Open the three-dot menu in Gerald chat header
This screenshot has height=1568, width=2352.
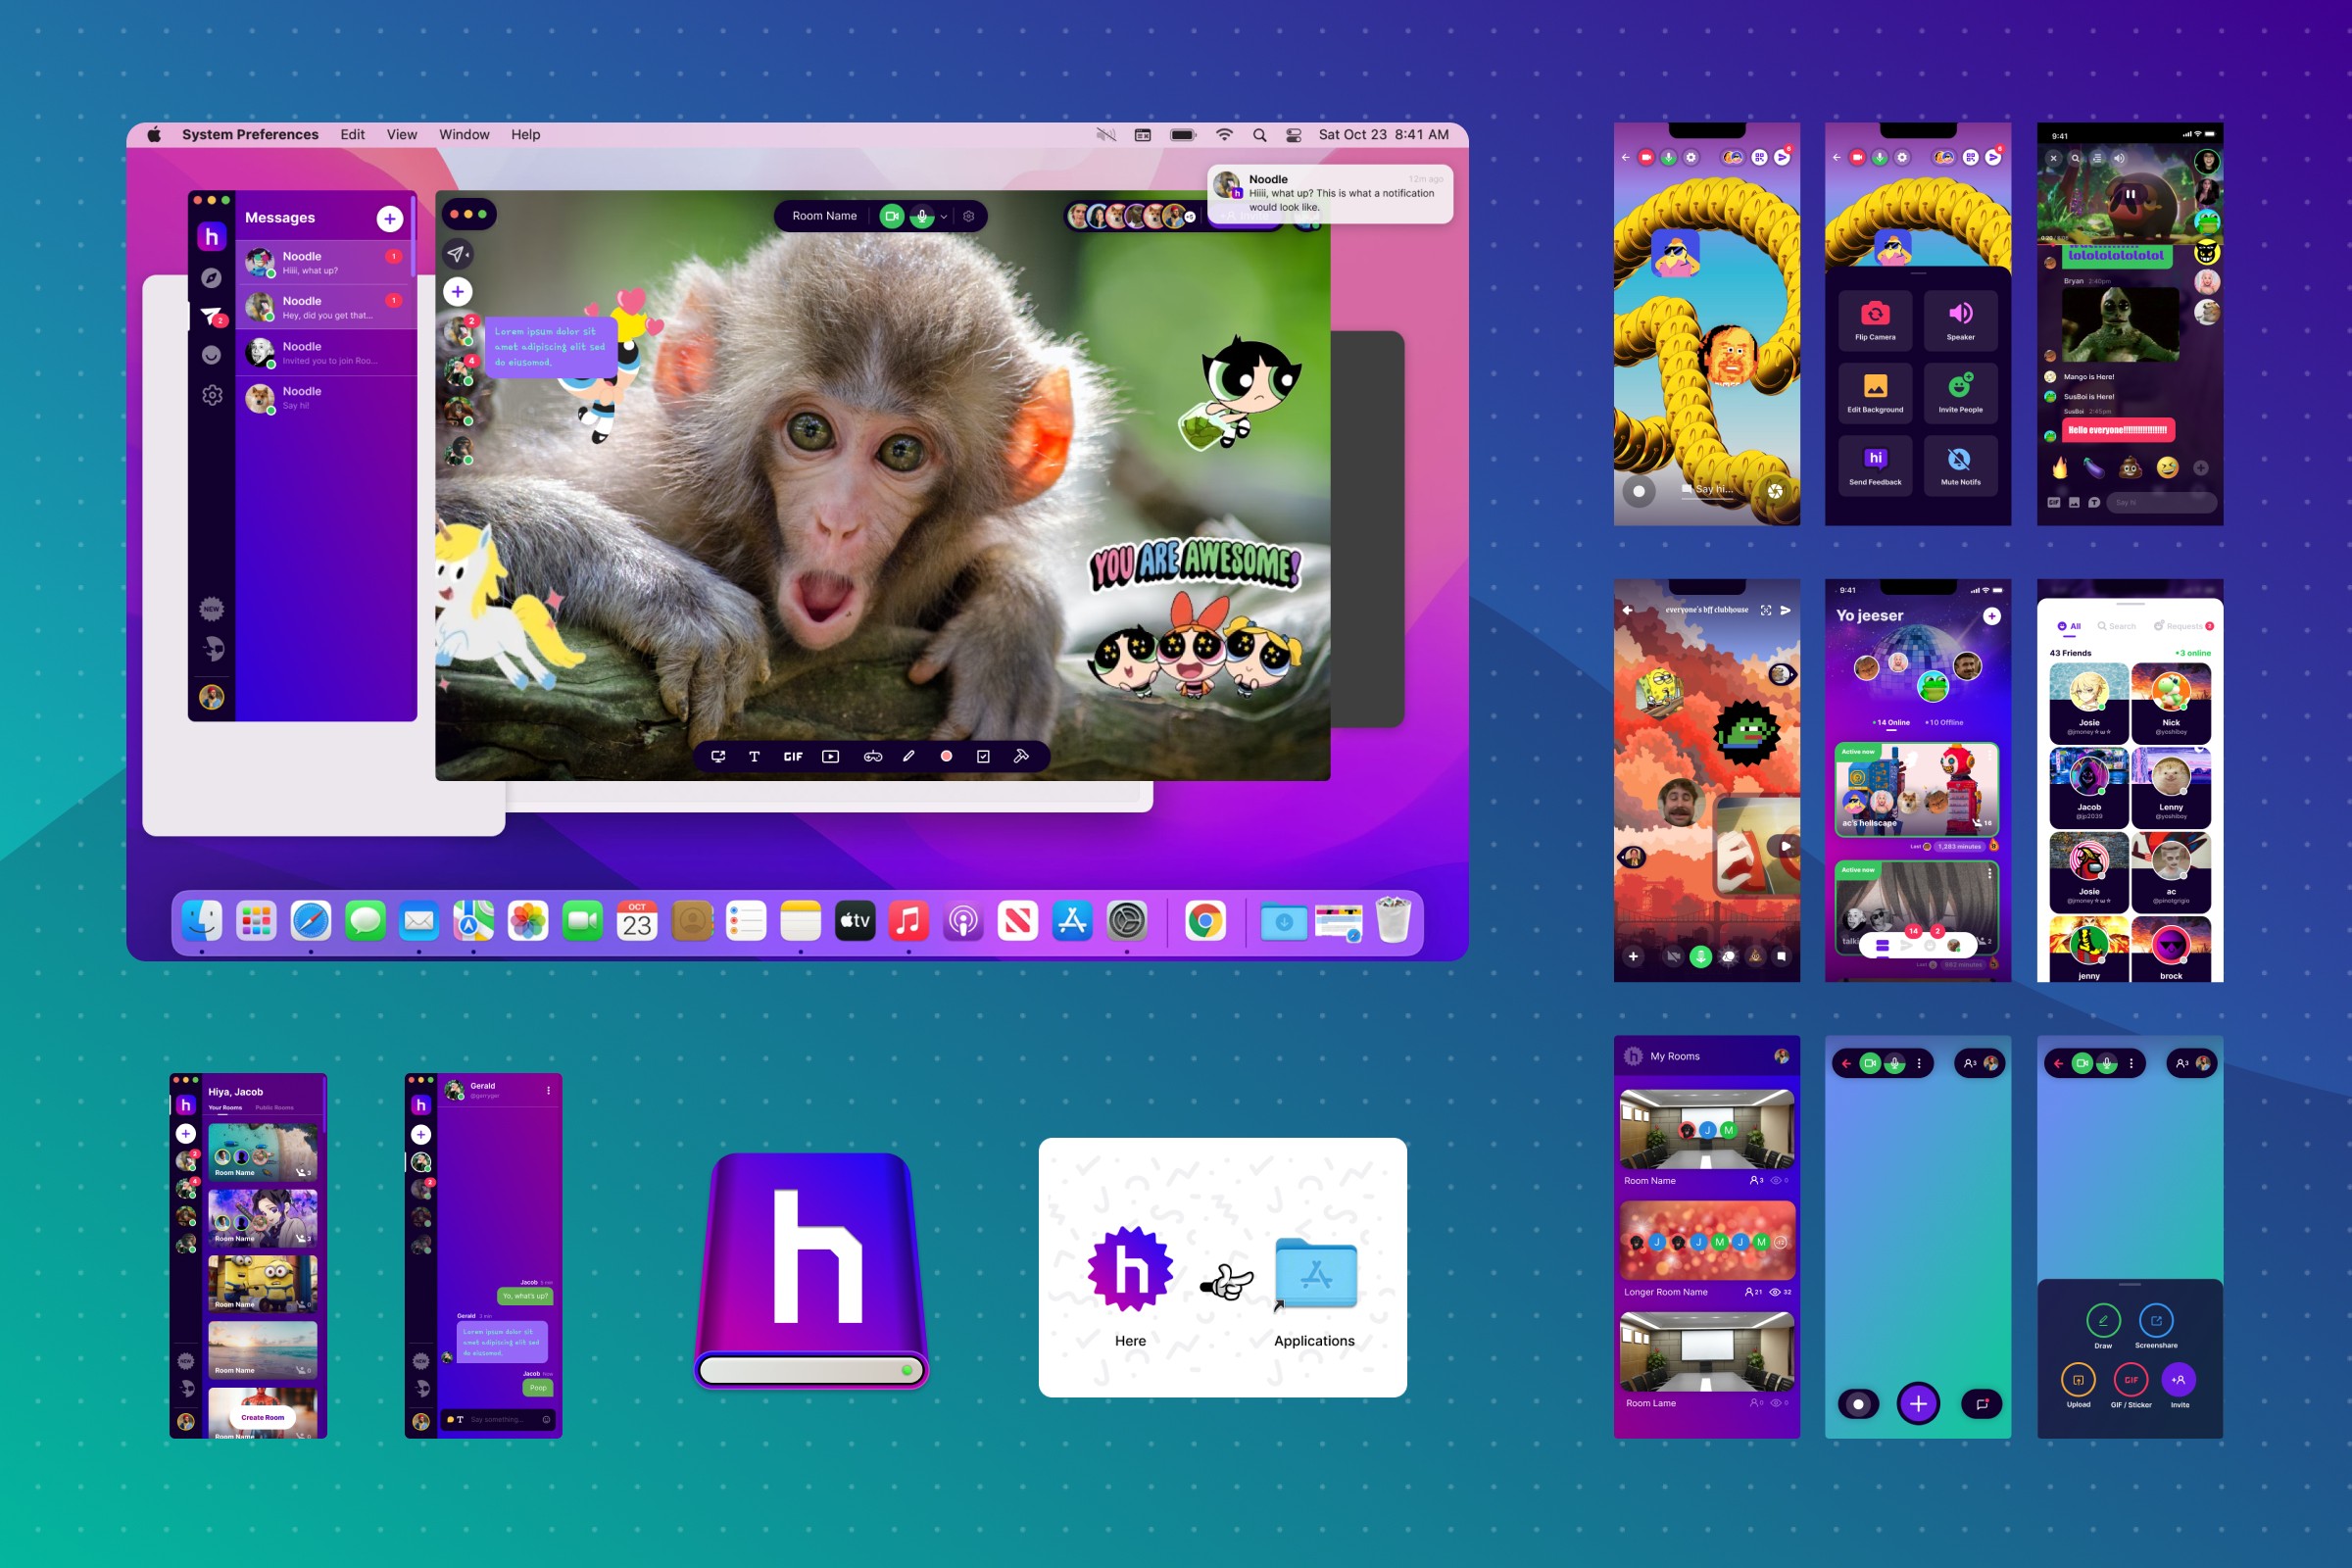548,1090
